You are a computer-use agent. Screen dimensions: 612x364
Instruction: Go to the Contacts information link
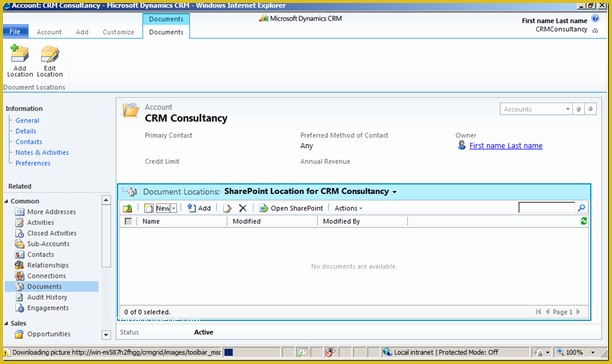point(29,142)
